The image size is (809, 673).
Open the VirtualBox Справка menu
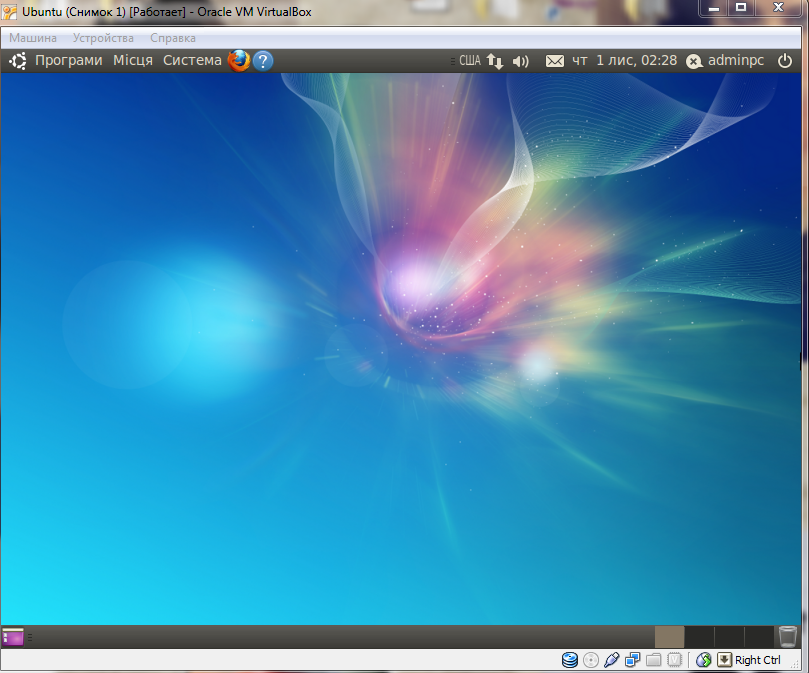173,38
